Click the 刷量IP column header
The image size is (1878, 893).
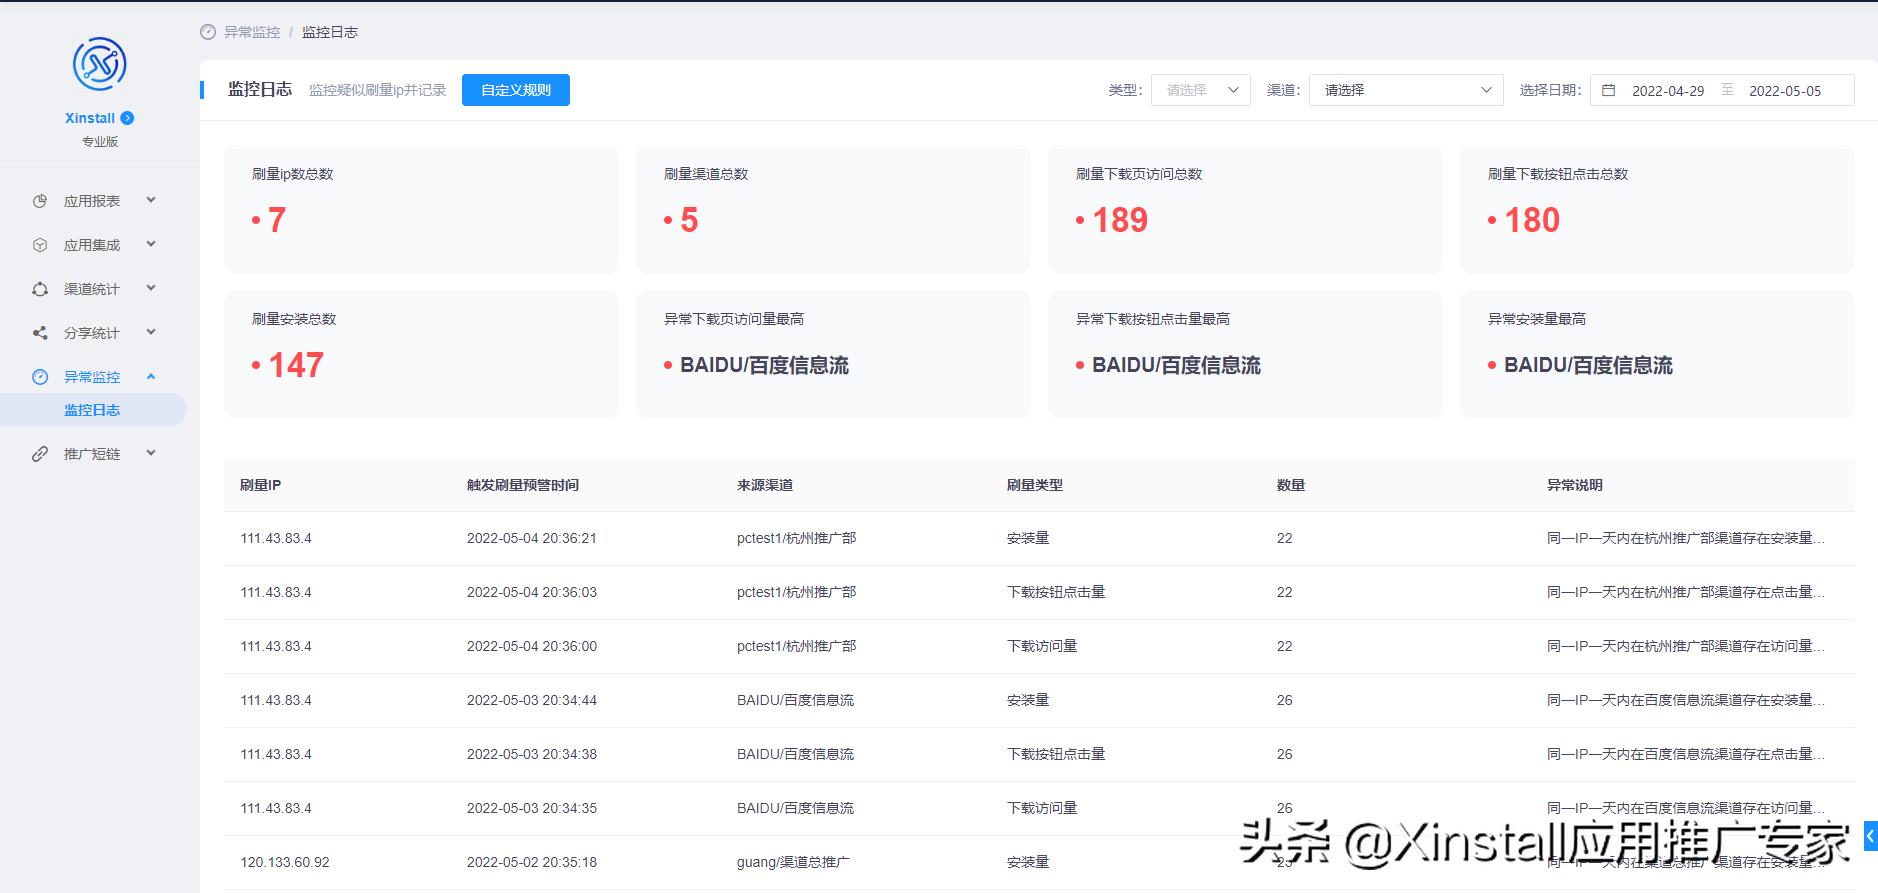[260, 485]
